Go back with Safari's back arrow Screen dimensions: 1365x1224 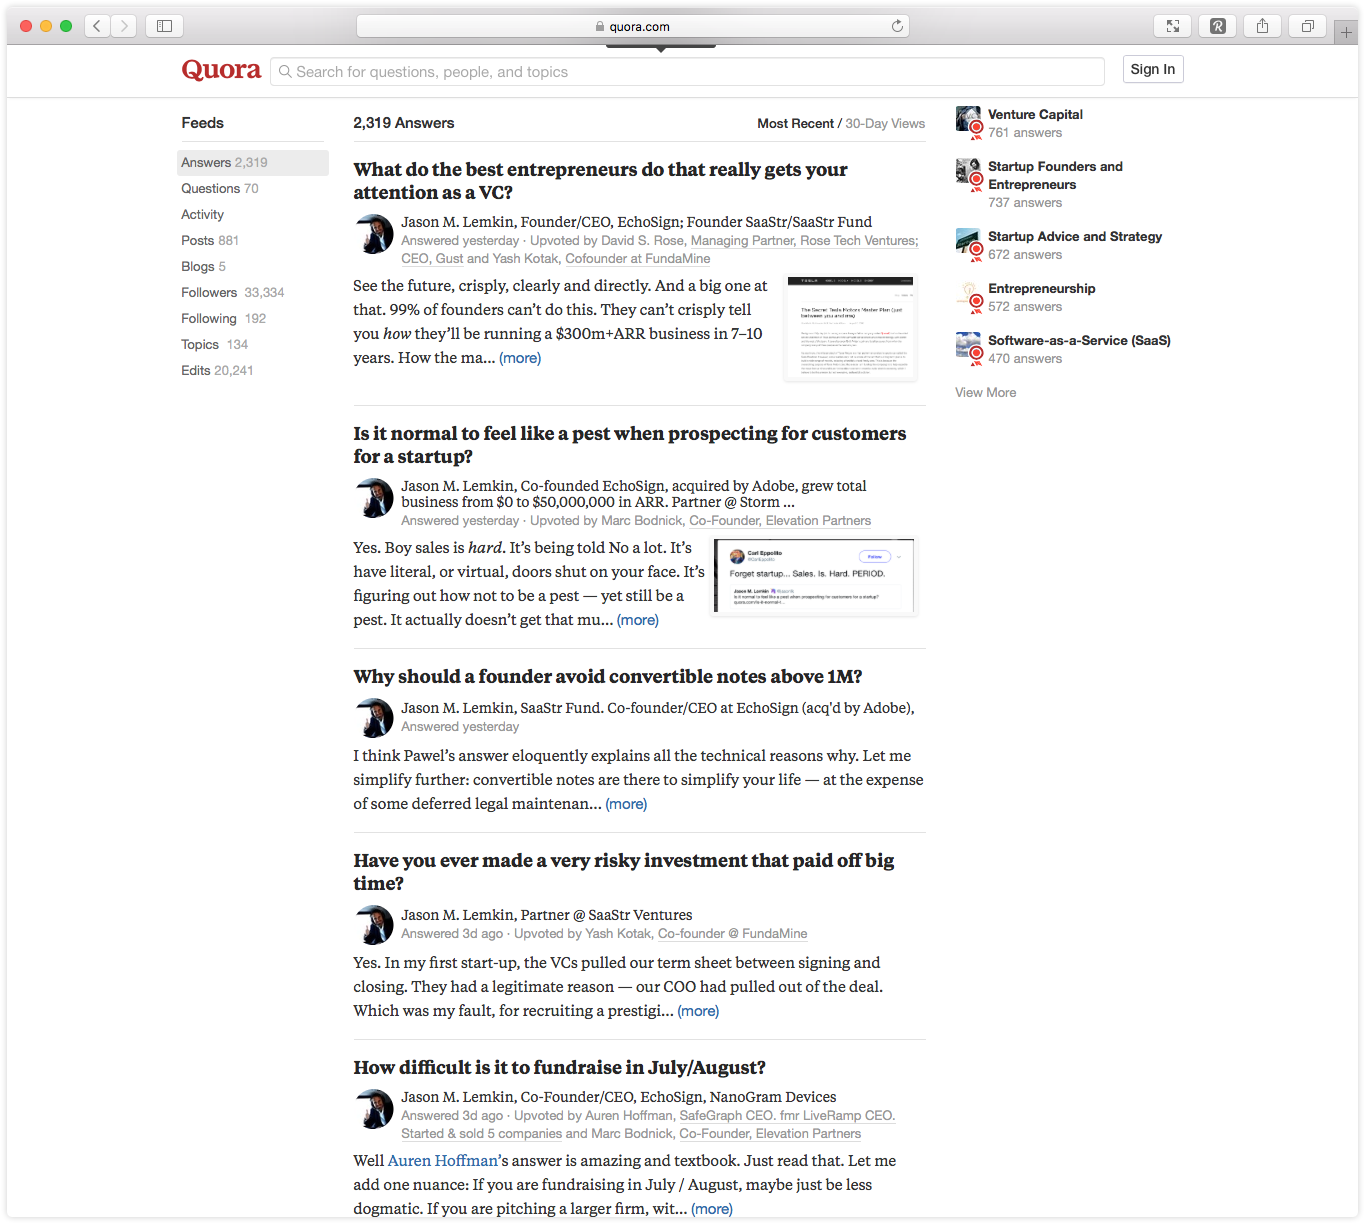pos(97,26)
